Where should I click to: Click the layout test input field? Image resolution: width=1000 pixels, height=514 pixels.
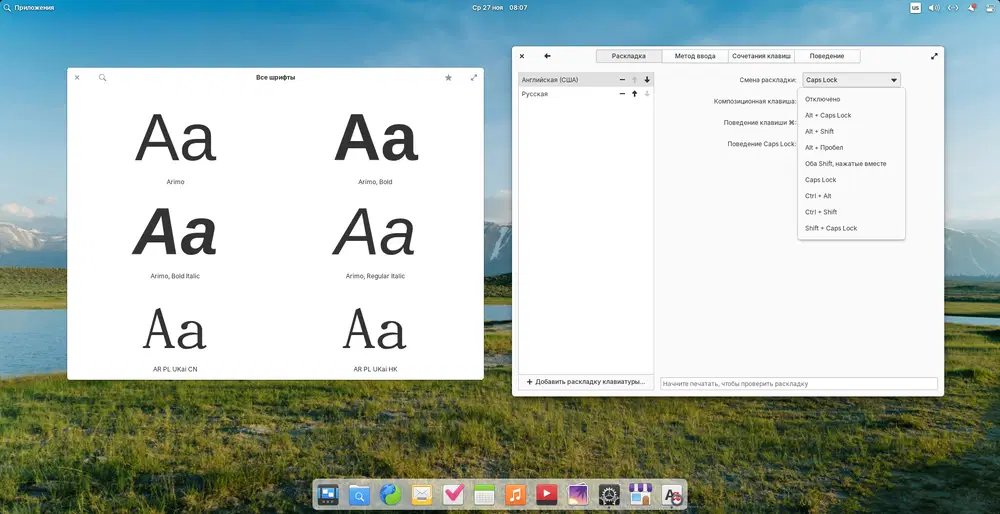click(798, 383)
